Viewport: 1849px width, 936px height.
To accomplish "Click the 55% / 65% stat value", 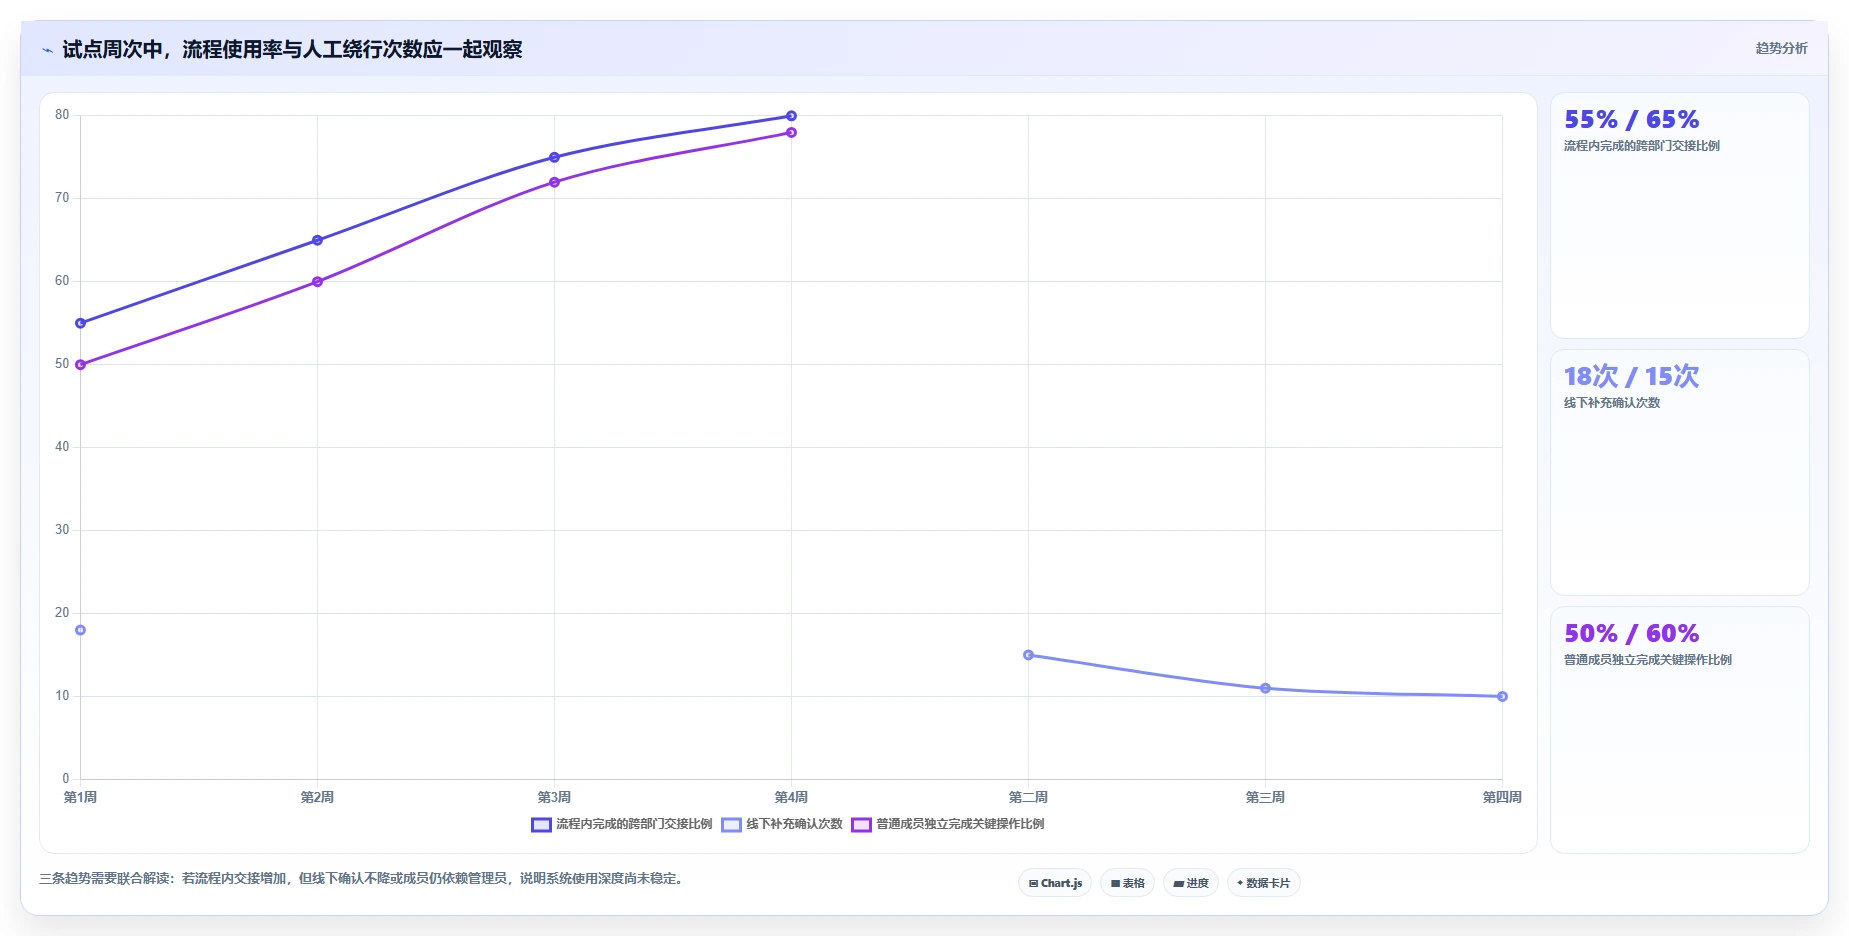I will [x=1631, y=120].
